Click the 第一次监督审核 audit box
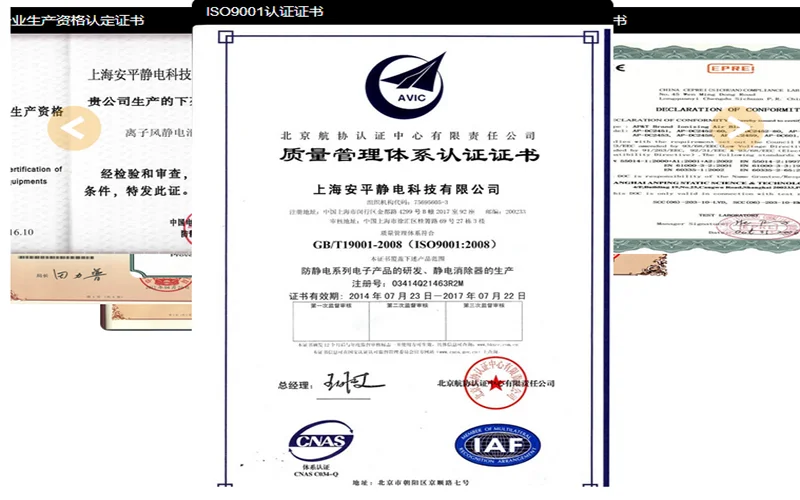This screenshot has height=500, width=800. 331,321
